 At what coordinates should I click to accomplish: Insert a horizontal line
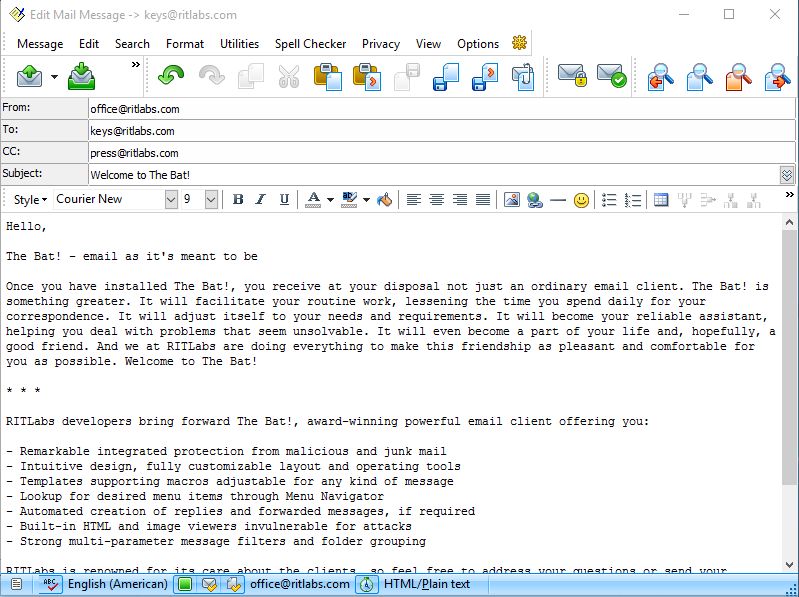[x=558, y=200]
